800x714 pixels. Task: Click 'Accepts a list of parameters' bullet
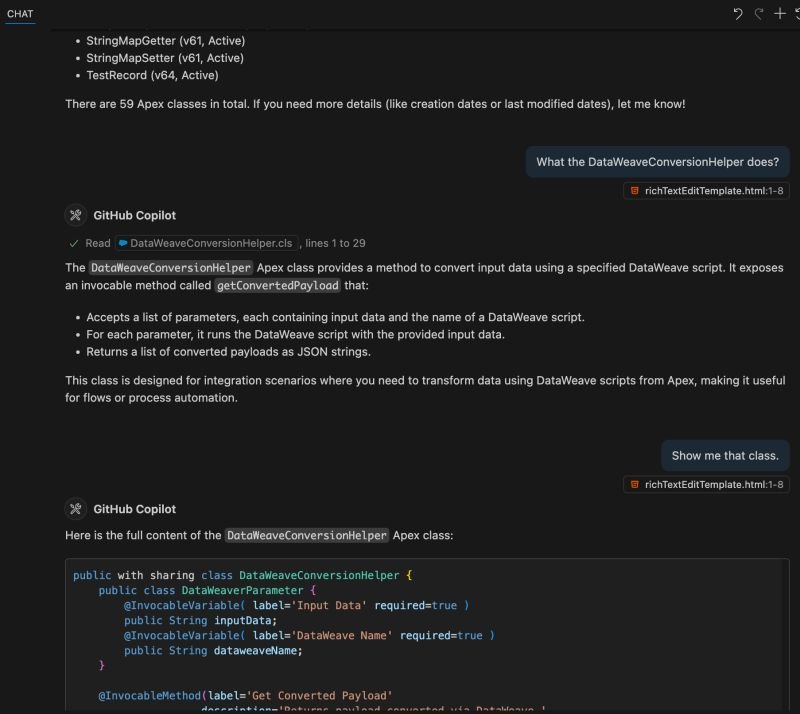click(335, 317)
